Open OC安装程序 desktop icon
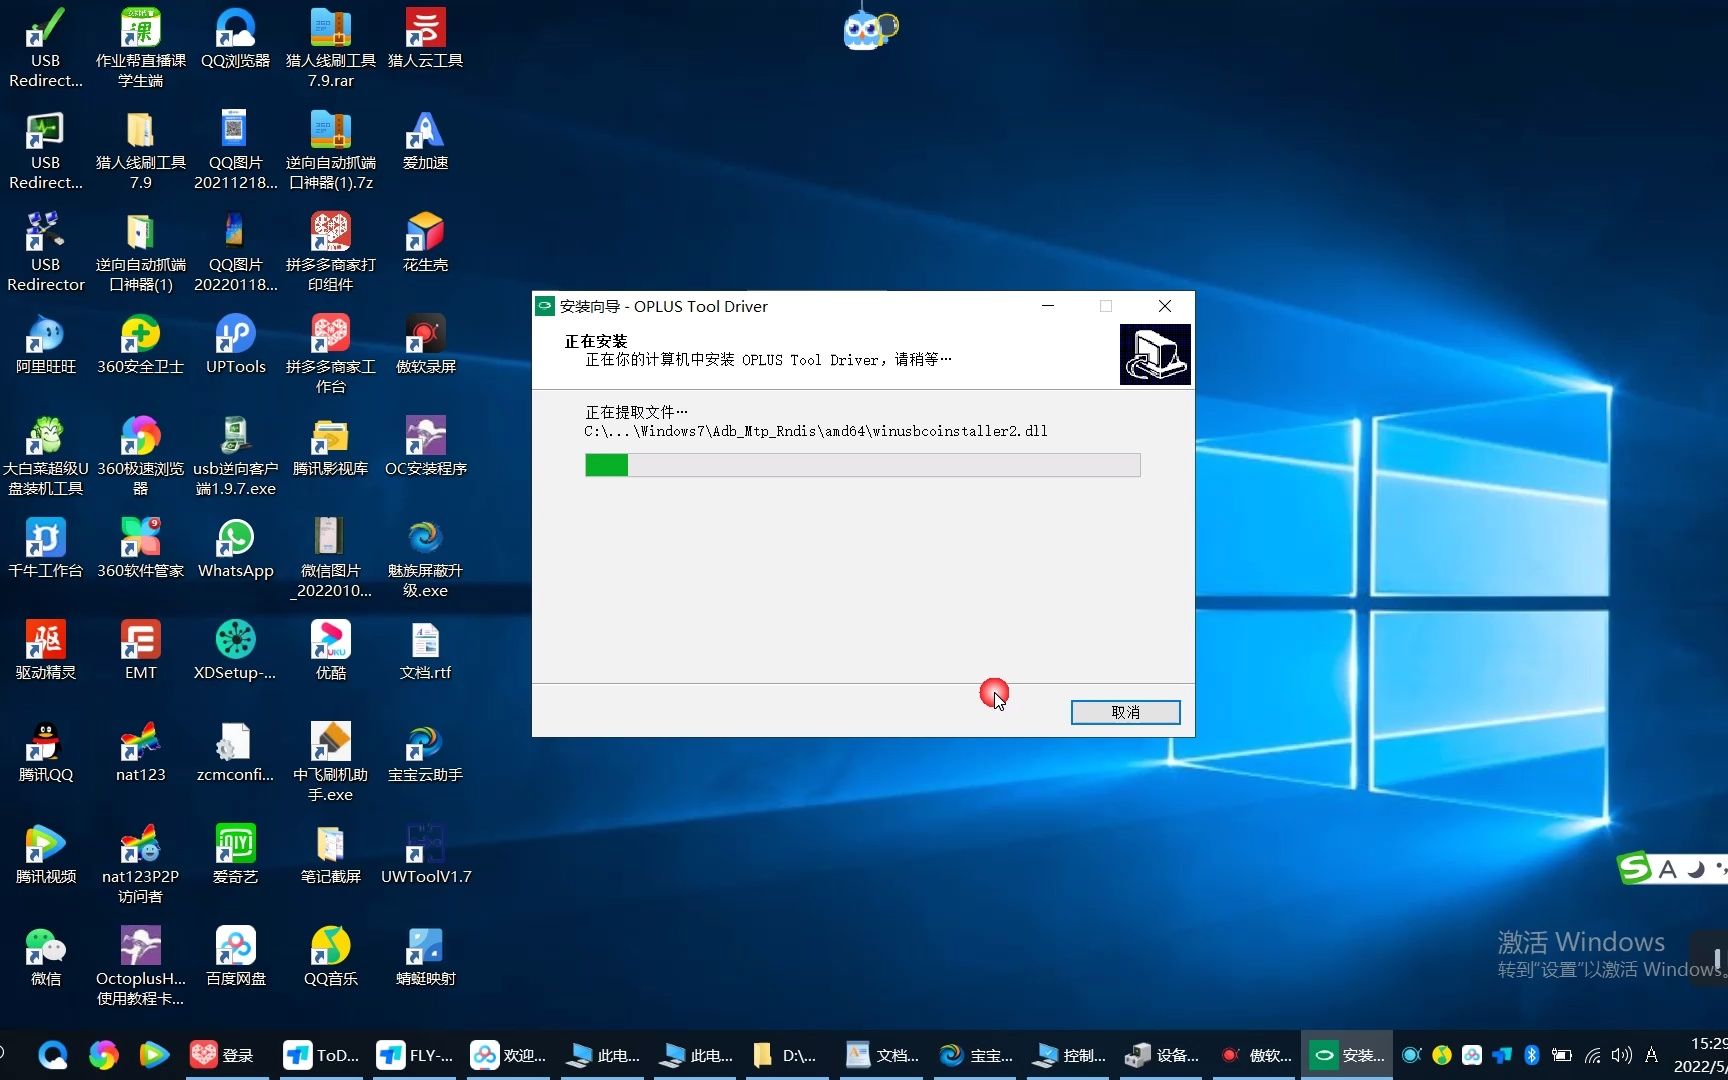This screenshot has height=1080, width=1728. pyautogui.click(x=425, y=446)
